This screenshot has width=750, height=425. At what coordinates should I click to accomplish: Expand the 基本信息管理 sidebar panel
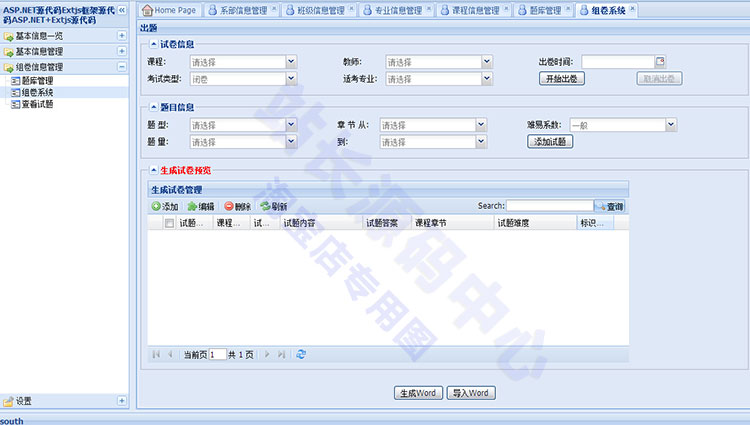click(122, 51)
